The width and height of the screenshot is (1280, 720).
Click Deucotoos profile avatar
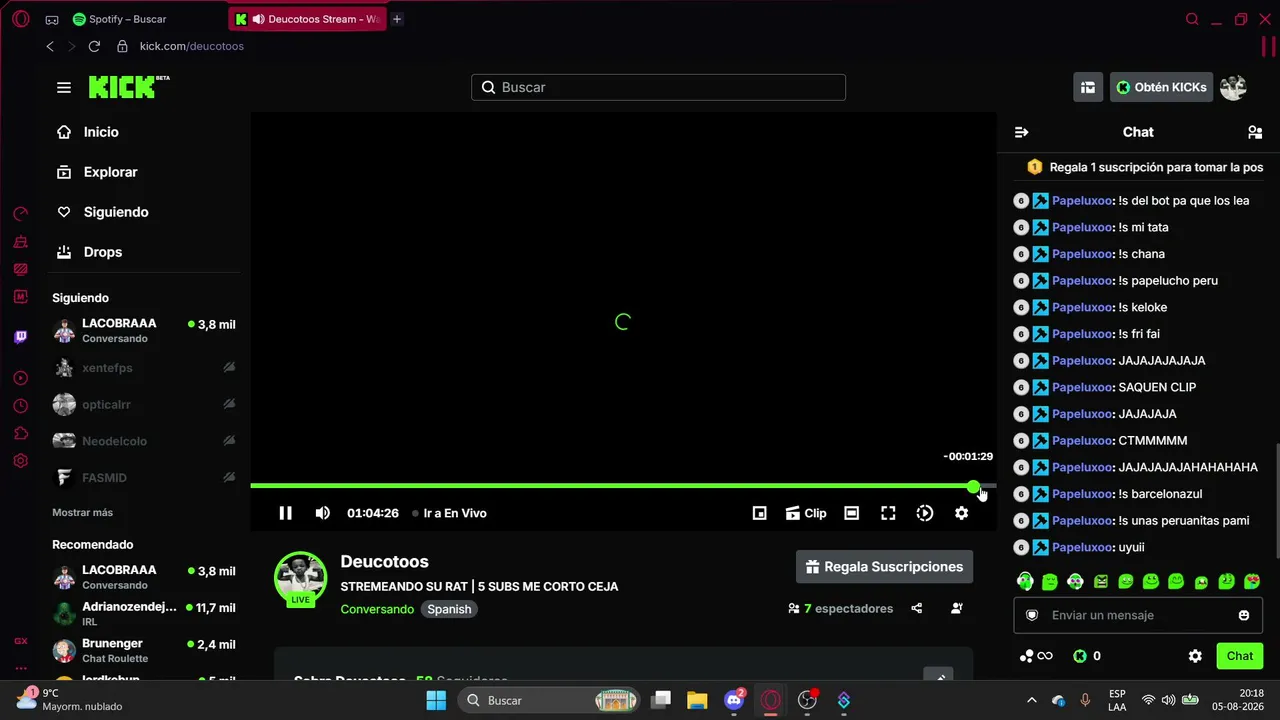tap(300, 577)
